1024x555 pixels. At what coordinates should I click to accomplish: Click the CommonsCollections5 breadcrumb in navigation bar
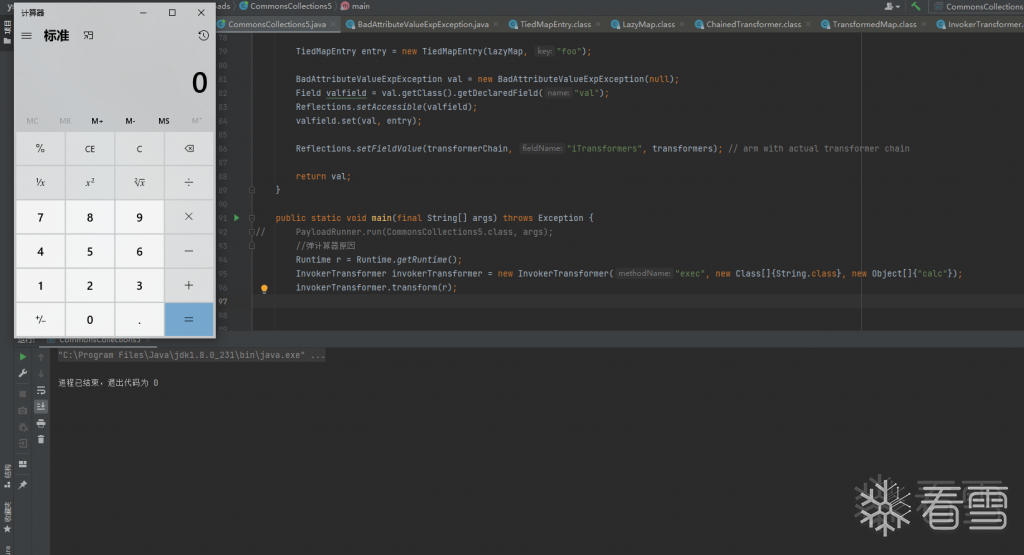pyautogui.click(x=285, y=6)
